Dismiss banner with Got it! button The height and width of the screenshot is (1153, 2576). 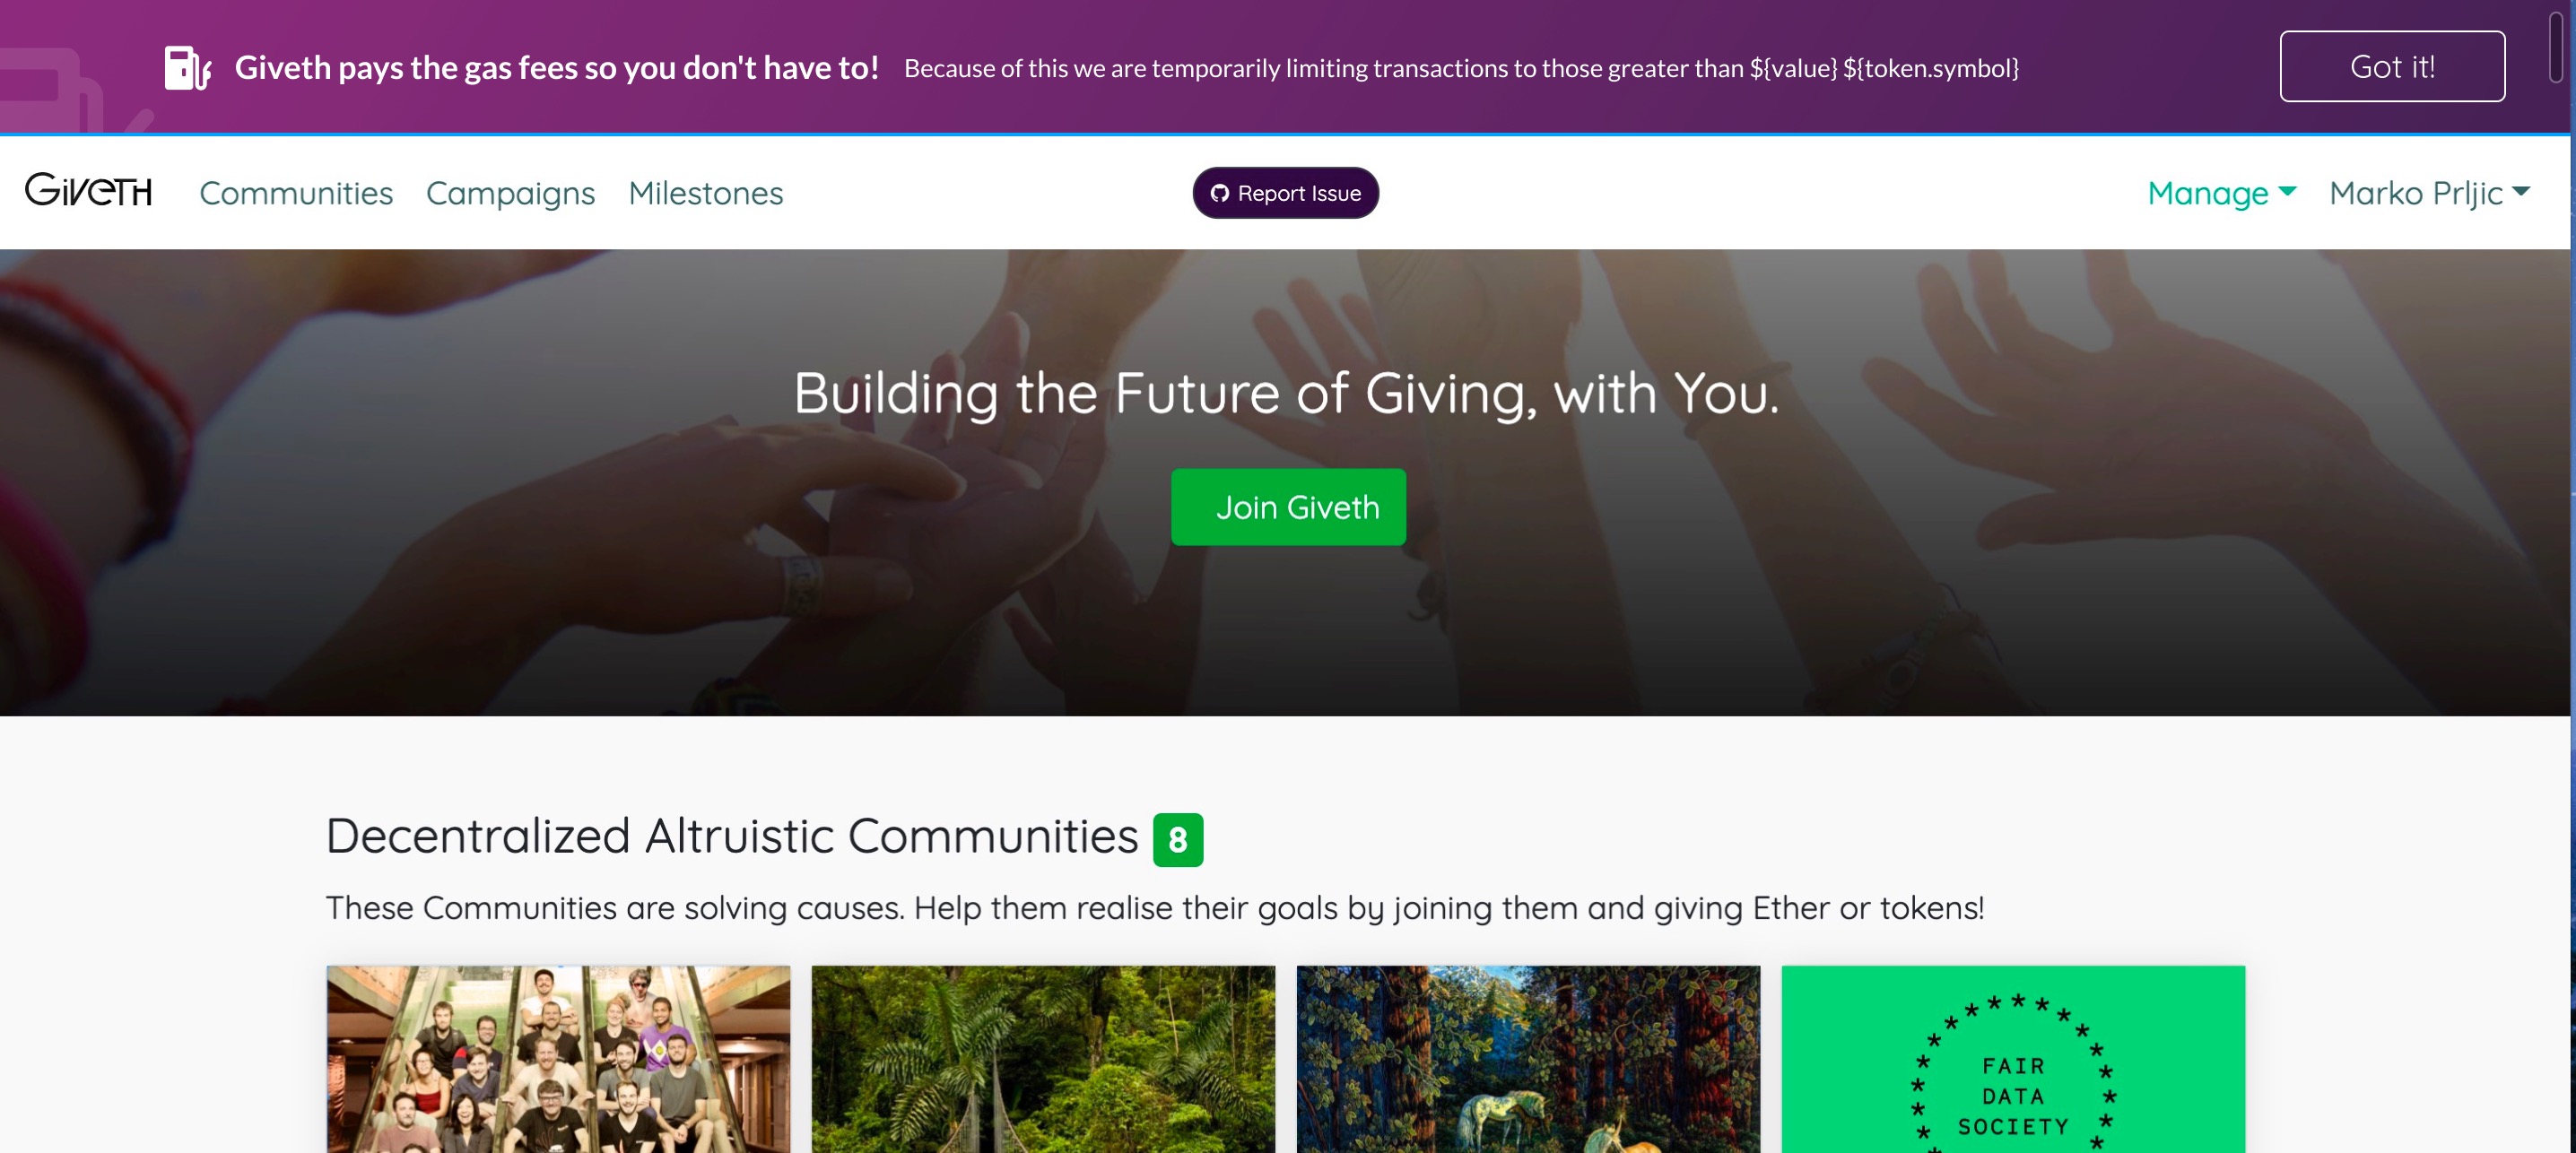[2392, 66]
